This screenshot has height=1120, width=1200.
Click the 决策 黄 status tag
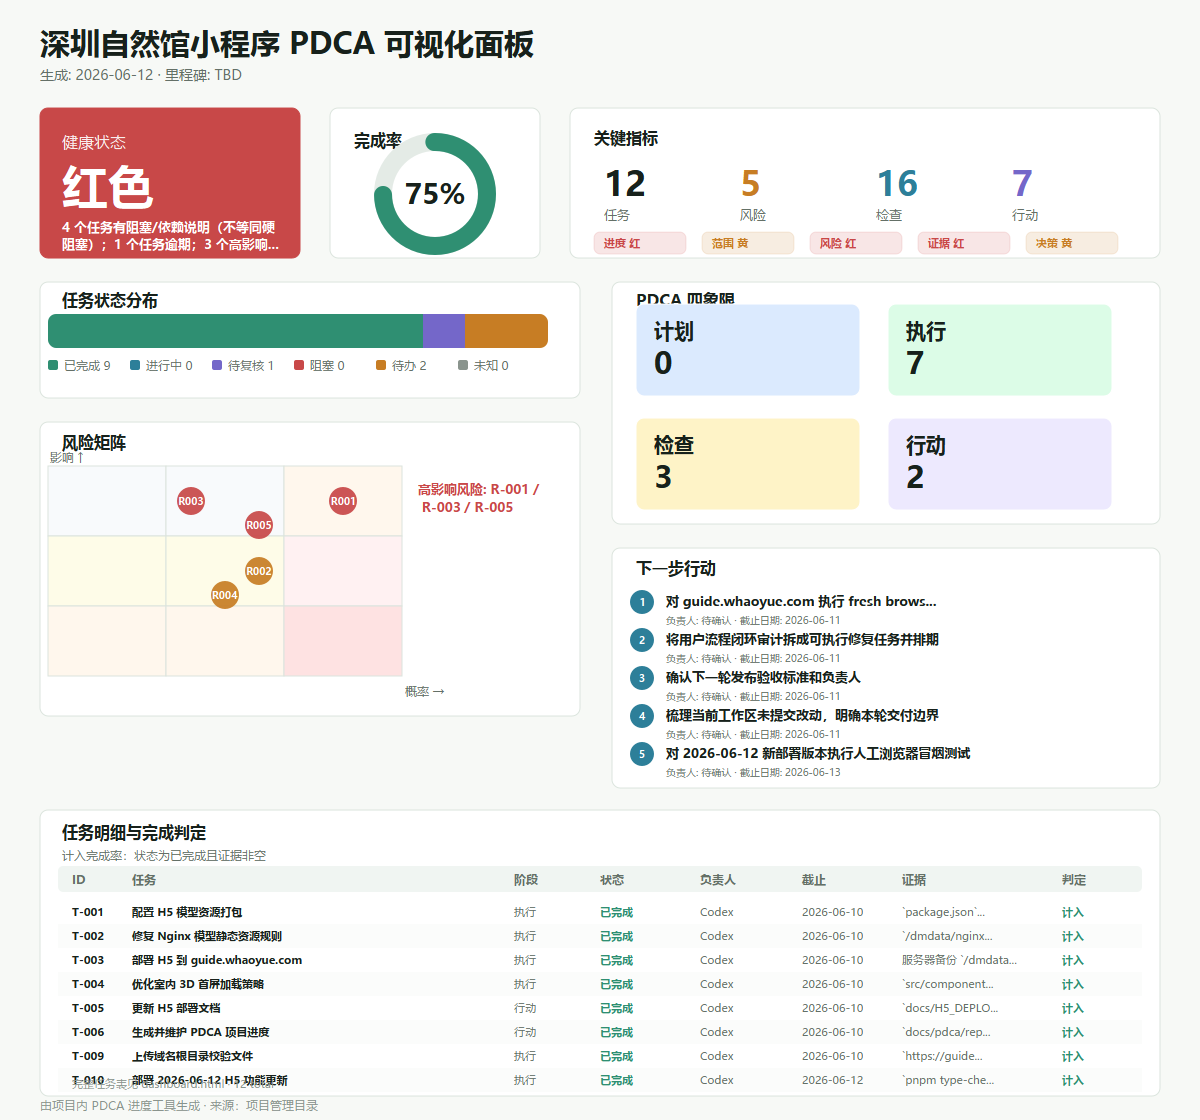click(x=1072, y=243)
